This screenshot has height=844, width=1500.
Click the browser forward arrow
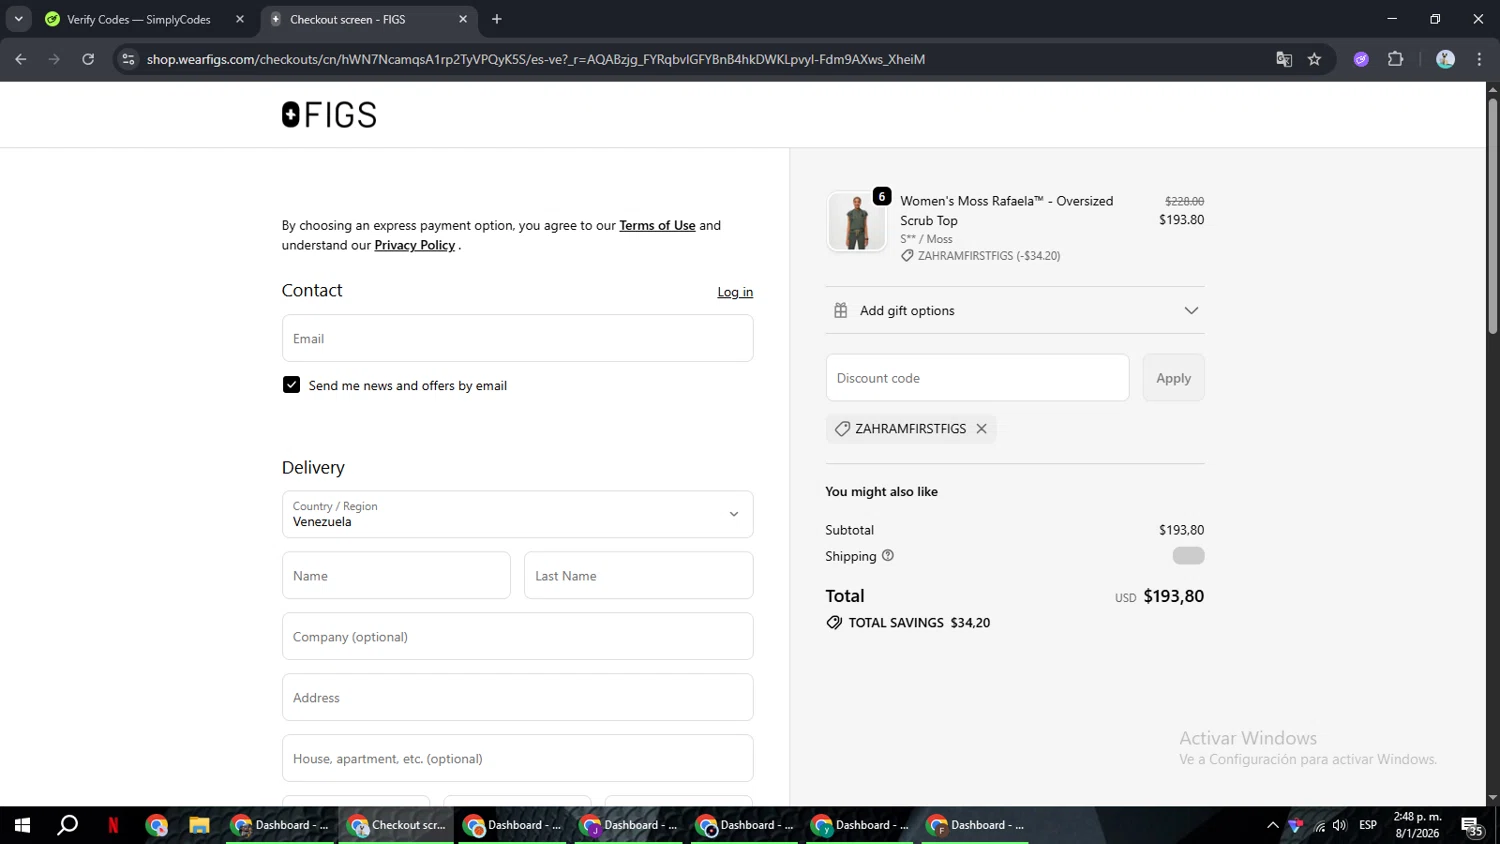click(54, 59)
